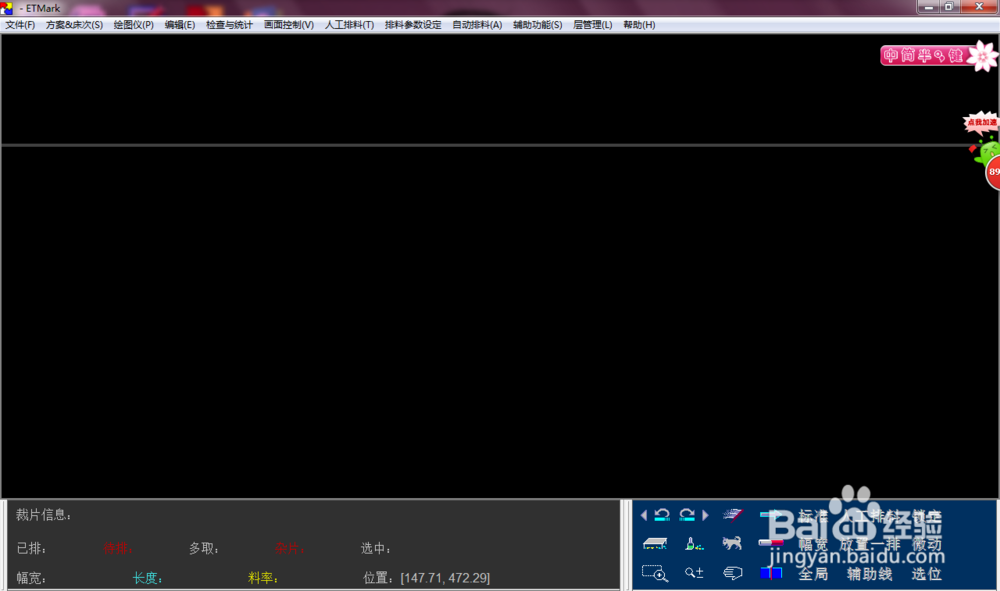Open the 自动排料(A) menu
The image size is (1000, 591).
pos(476,25)
